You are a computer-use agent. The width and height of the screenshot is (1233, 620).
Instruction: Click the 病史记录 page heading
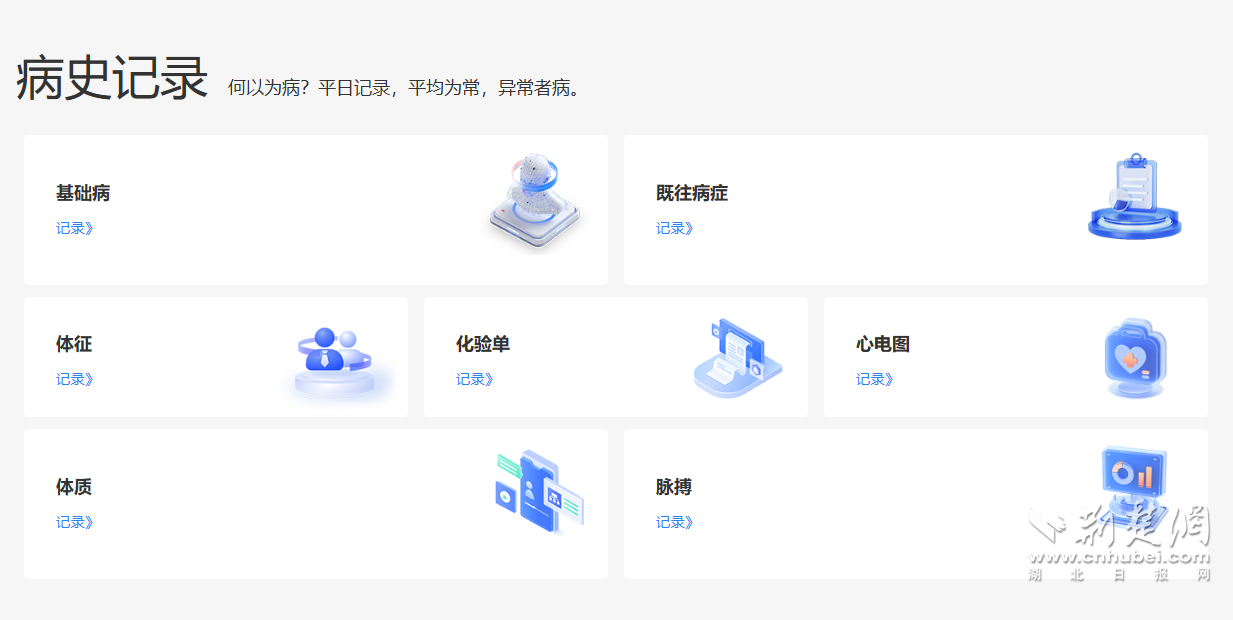click(x=112, y=79)
